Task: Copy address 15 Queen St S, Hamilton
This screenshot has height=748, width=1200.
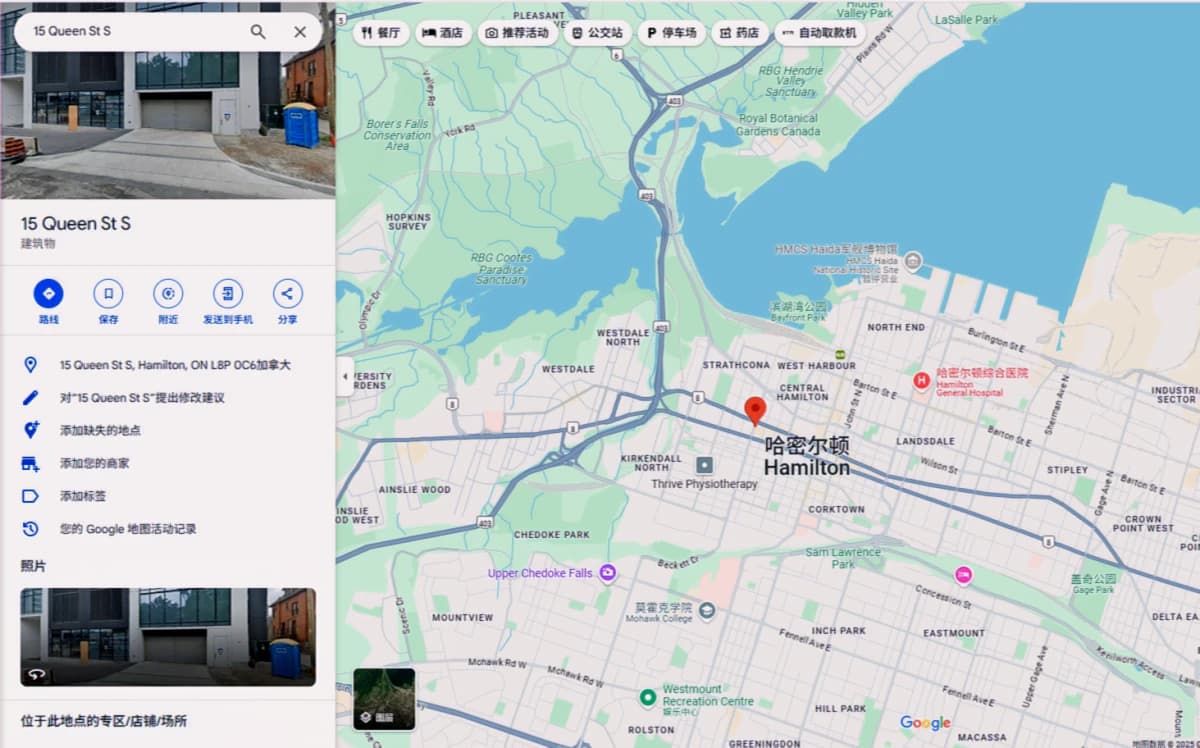Action: pyautogui.click(x=175, y=365)
